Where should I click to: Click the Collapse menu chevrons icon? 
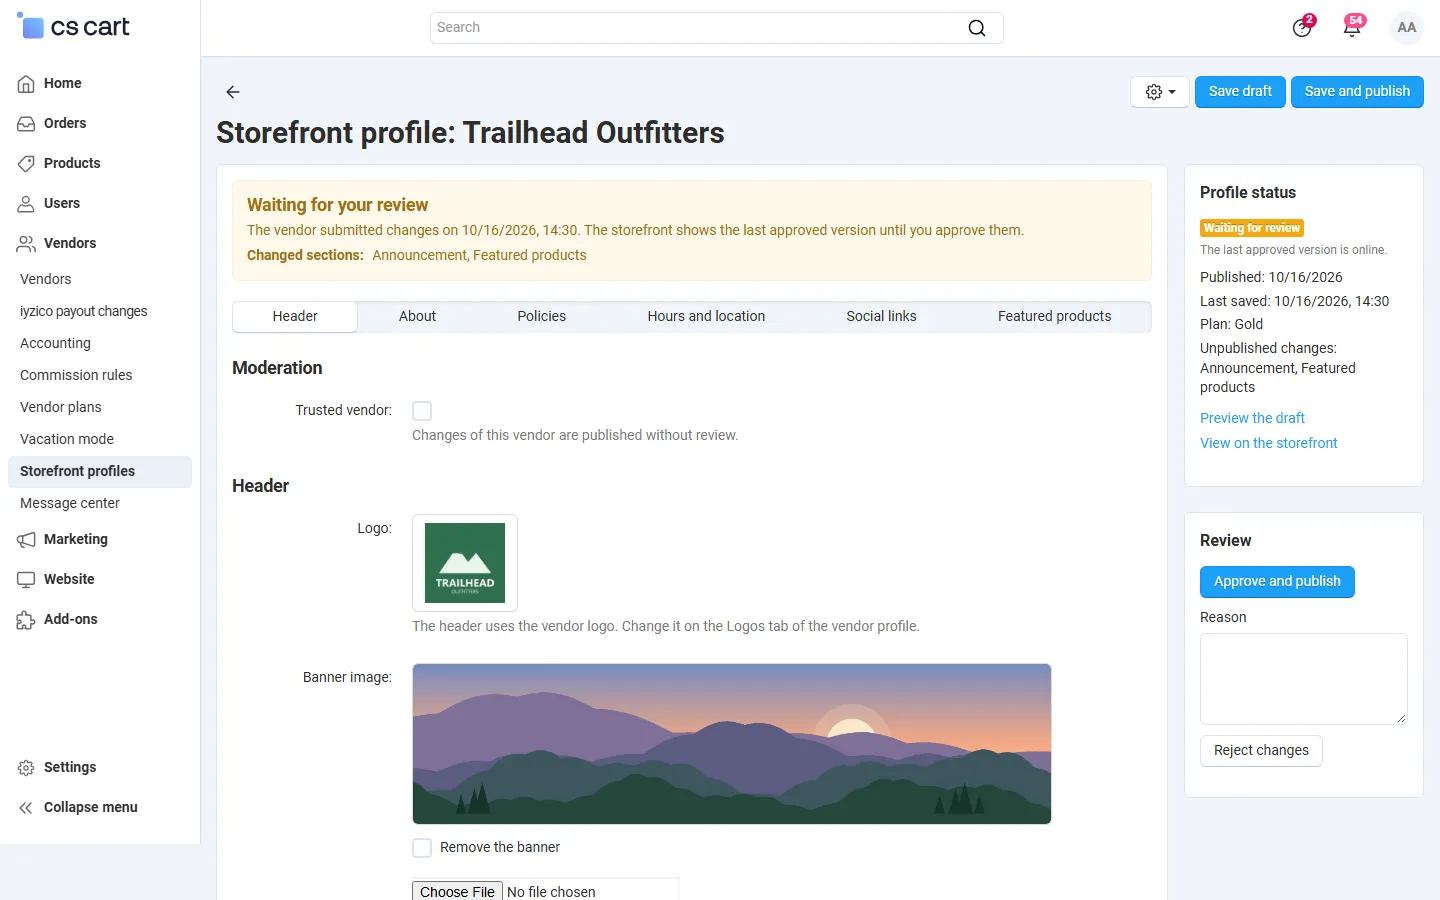[26, 808]
